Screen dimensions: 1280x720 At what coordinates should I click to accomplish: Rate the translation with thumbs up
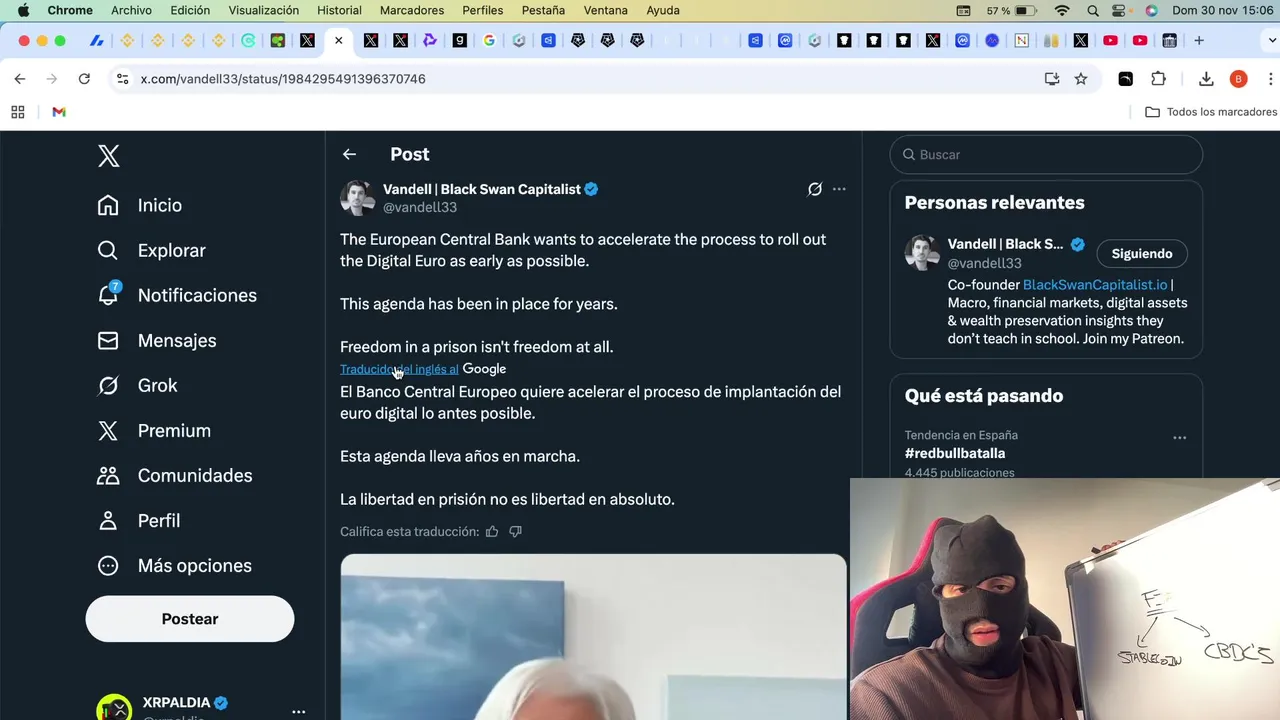[x=492, y=531]
